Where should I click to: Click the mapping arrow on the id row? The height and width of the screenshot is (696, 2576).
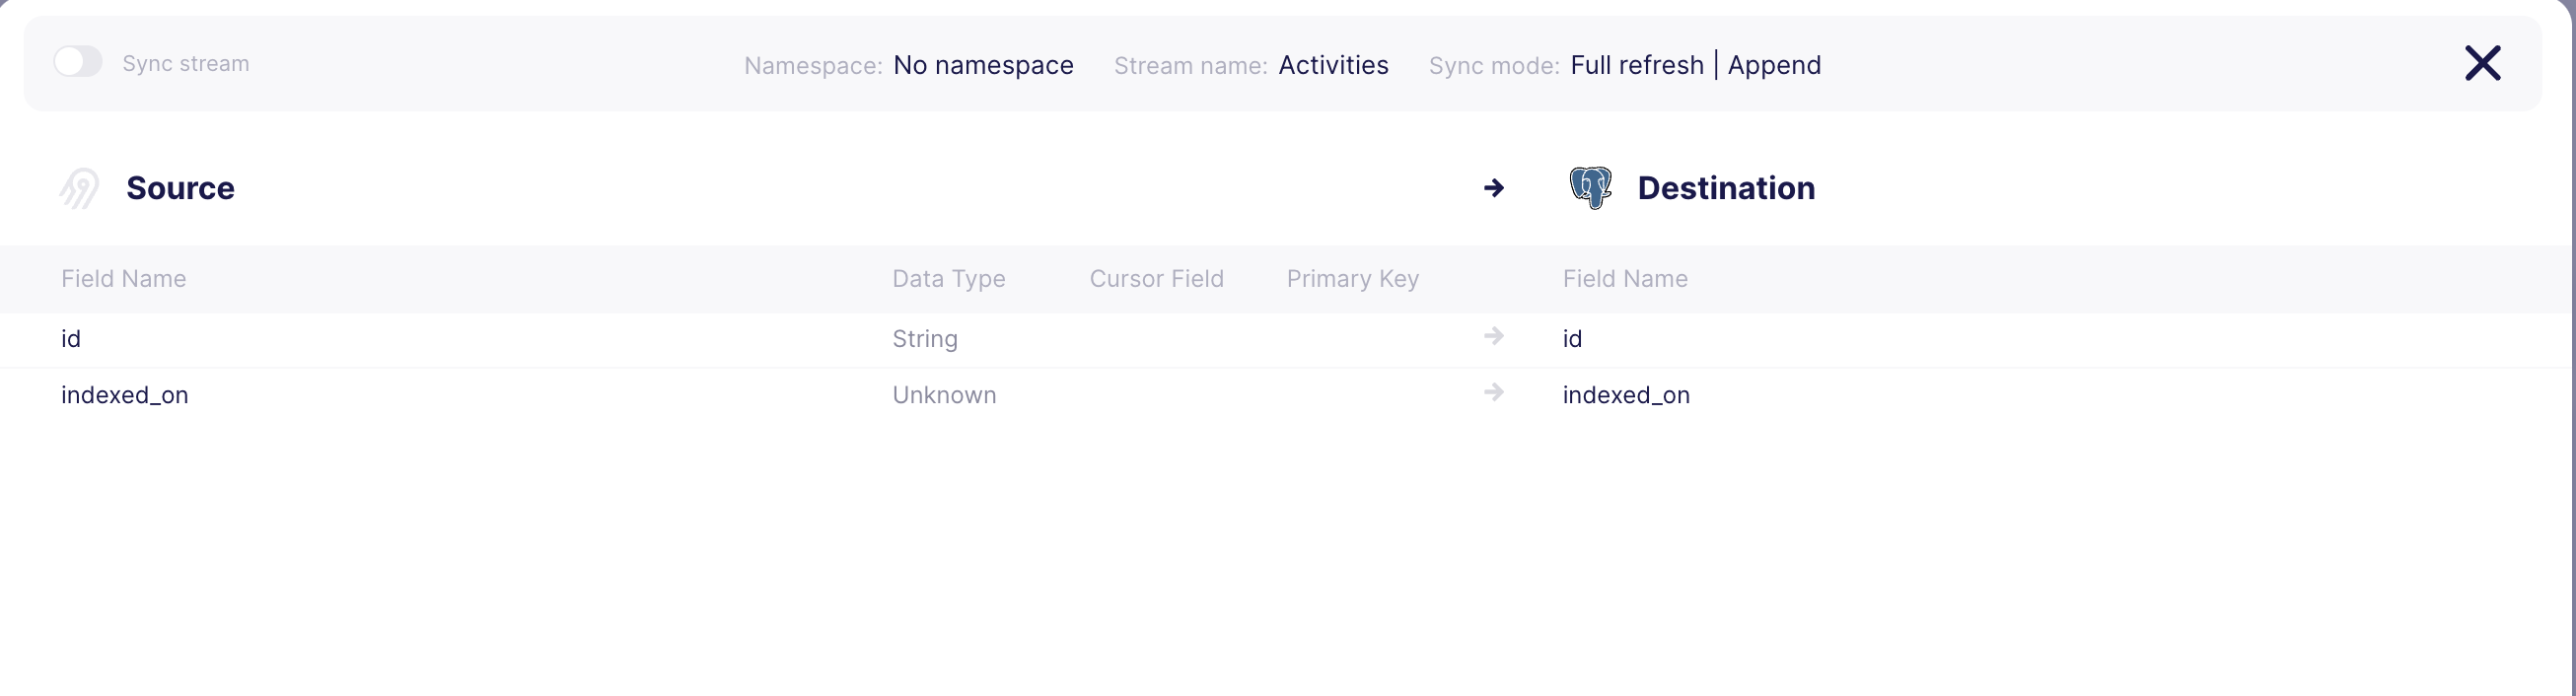pos(1493,337)
